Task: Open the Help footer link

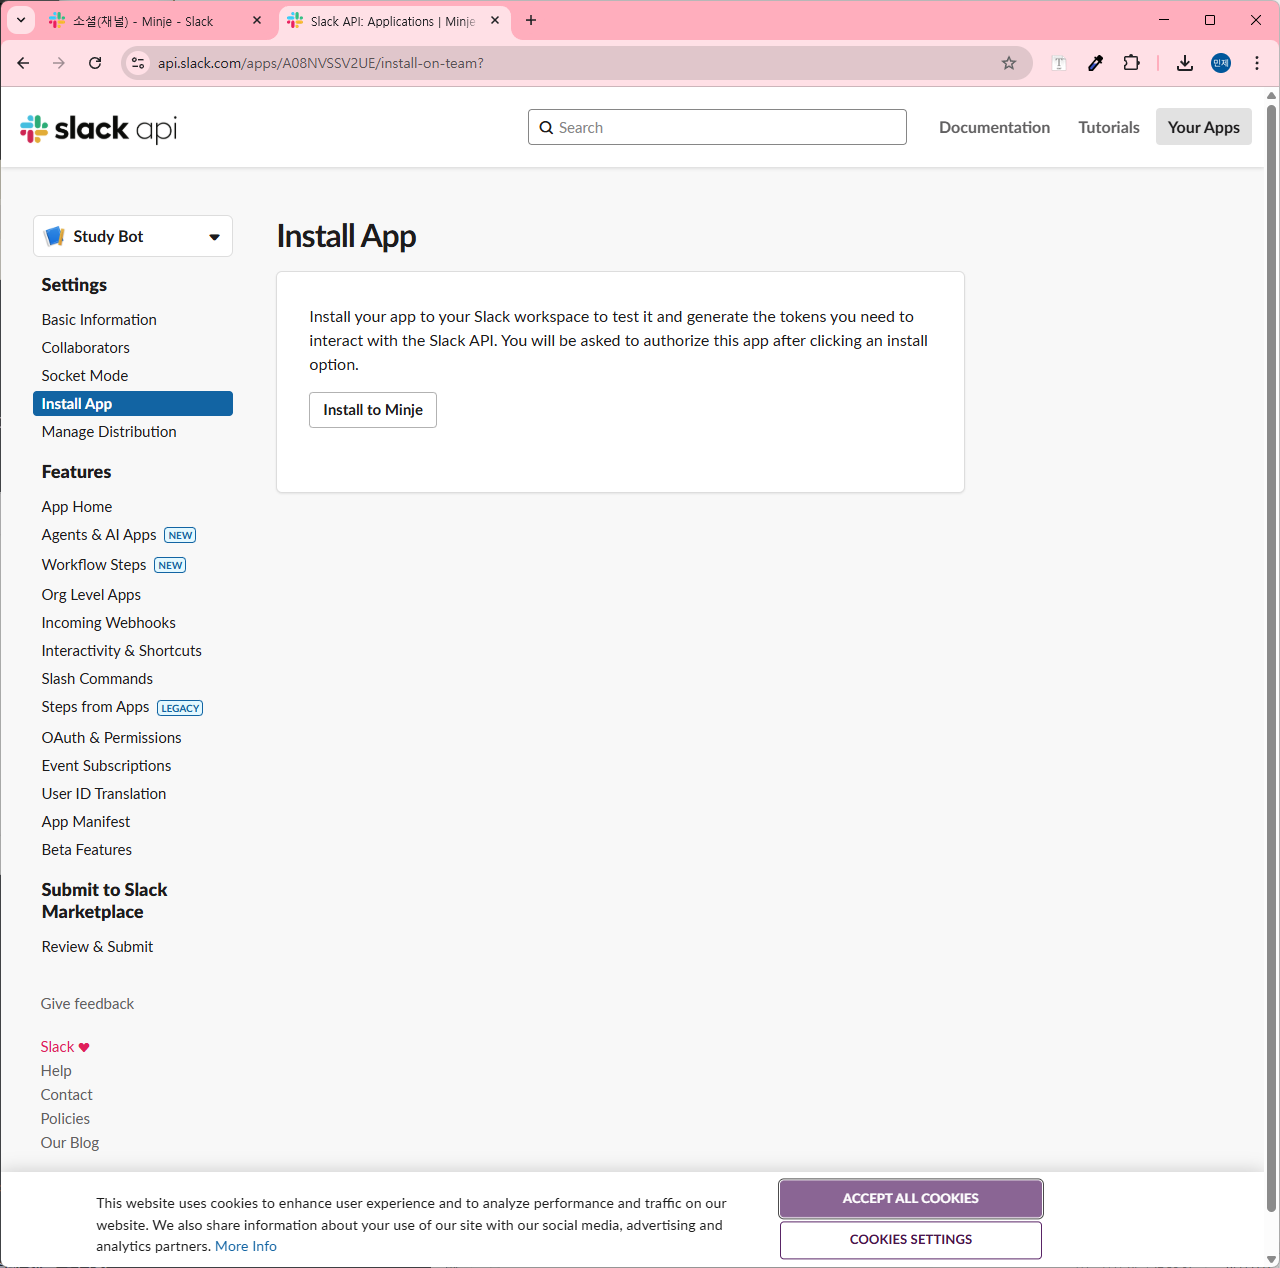Action: pyautogui.click(x=56, y=1071)
